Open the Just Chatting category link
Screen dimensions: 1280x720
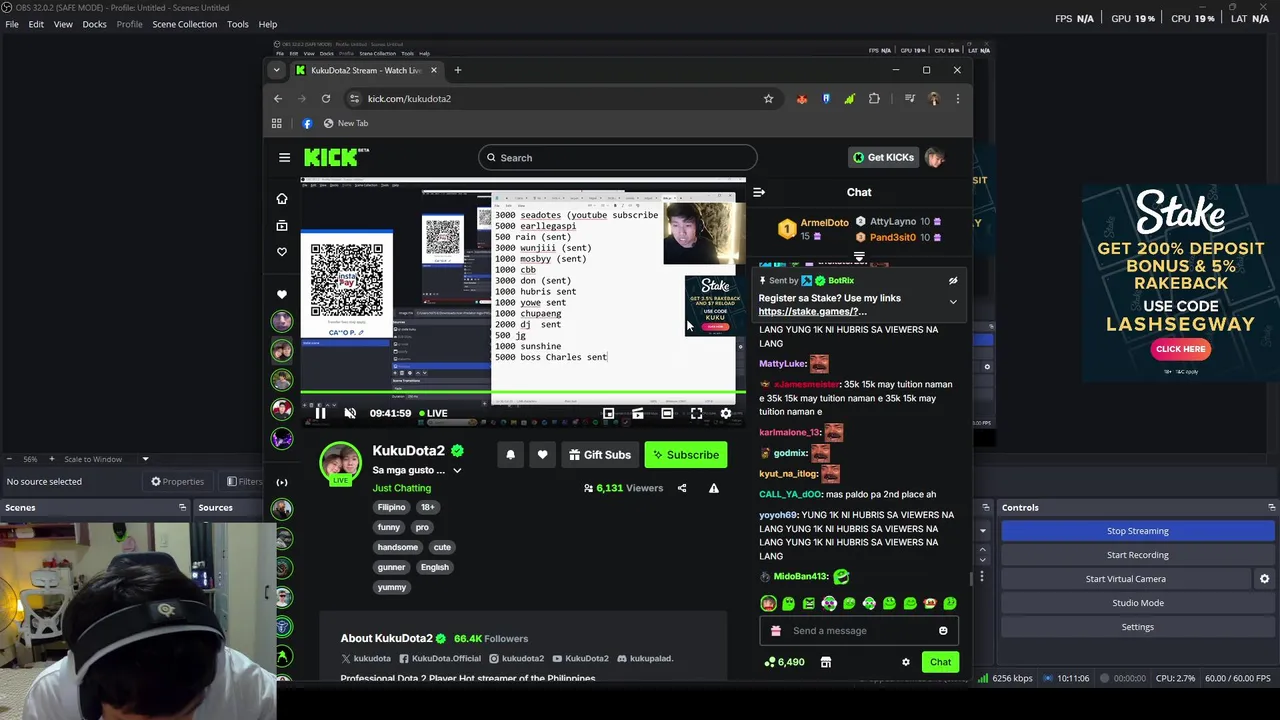tap(402, 488)
